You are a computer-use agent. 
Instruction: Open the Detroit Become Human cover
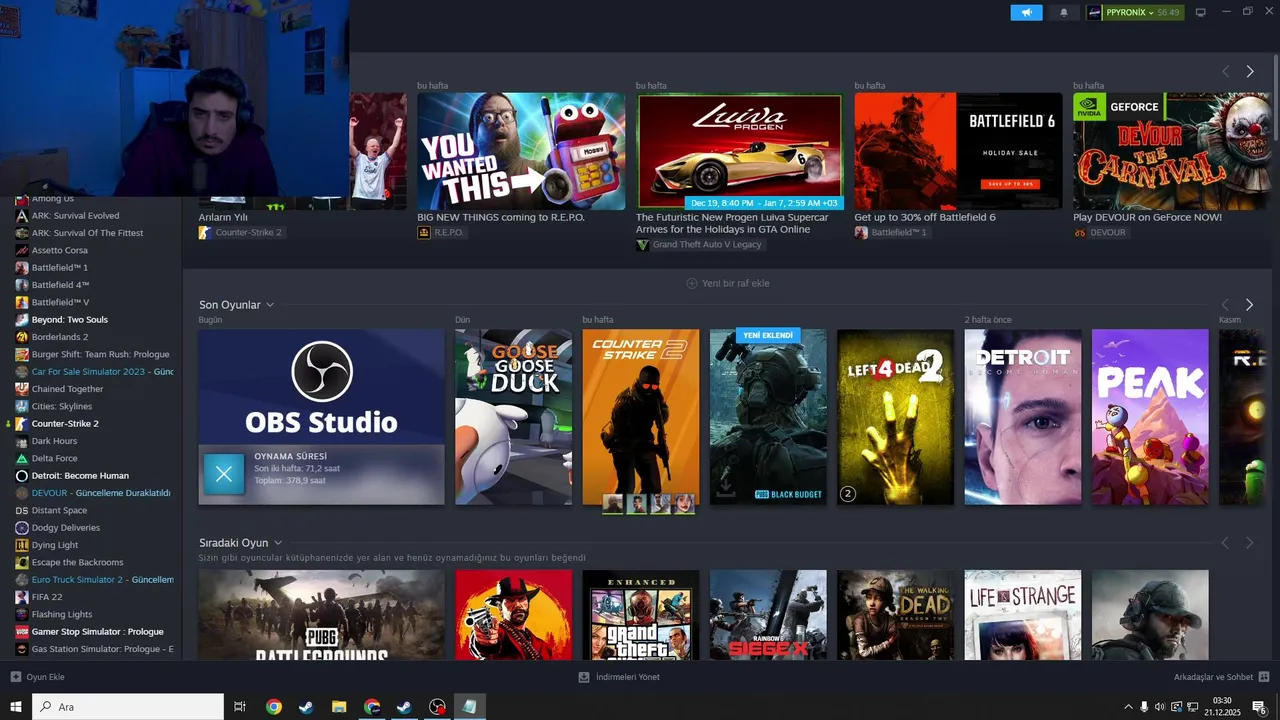(x=1023, y=417)
